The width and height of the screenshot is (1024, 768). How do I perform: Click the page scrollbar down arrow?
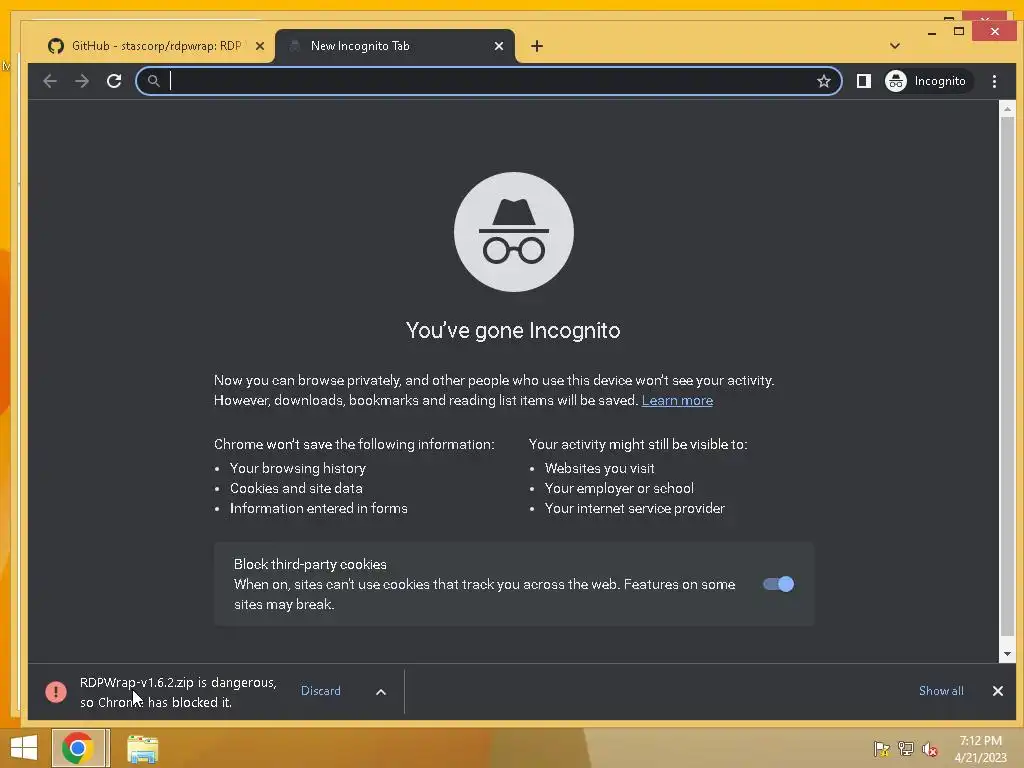coord(1008,654)
